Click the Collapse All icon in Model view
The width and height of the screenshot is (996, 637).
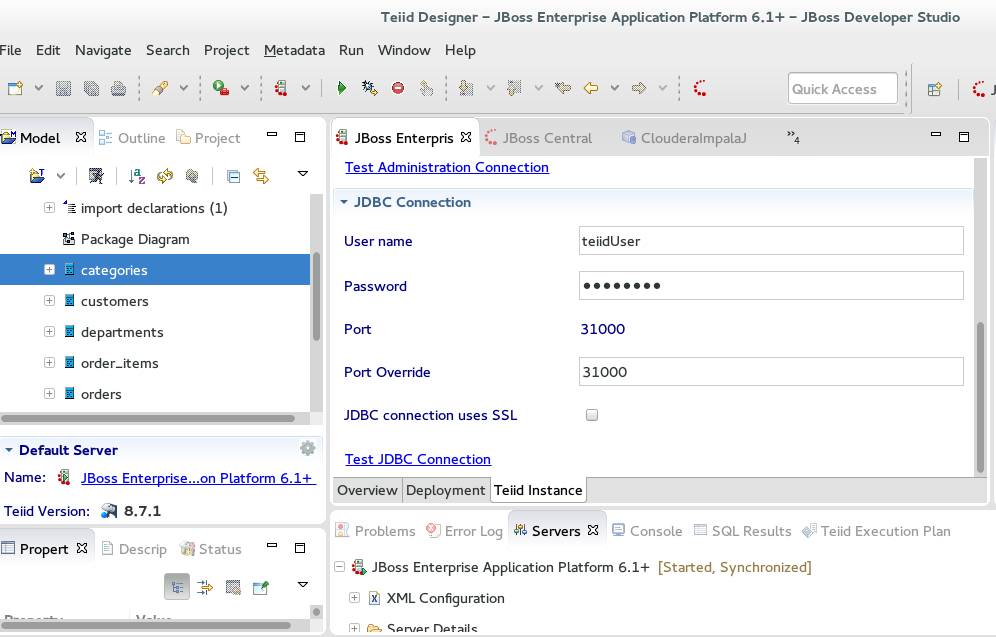pyautogui.click(x=233, y=176)
